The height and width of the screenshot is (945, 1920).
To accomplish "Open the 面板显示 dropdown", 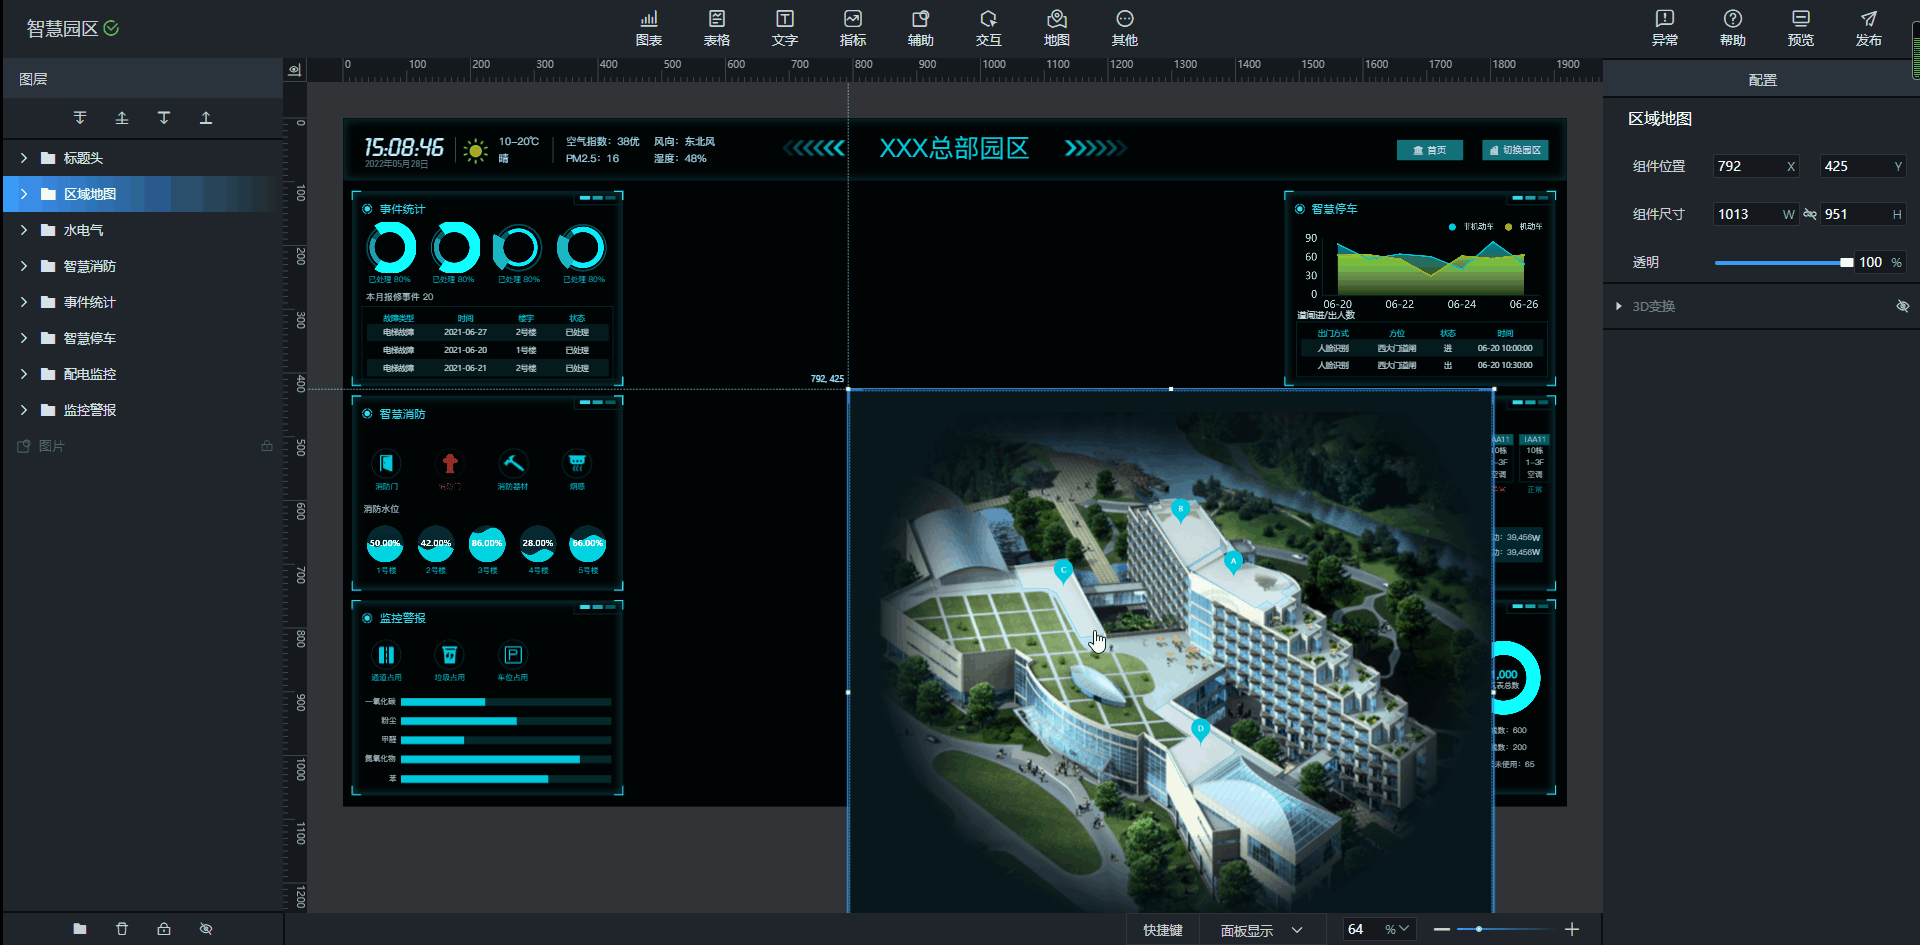I will coord(1261,930).
